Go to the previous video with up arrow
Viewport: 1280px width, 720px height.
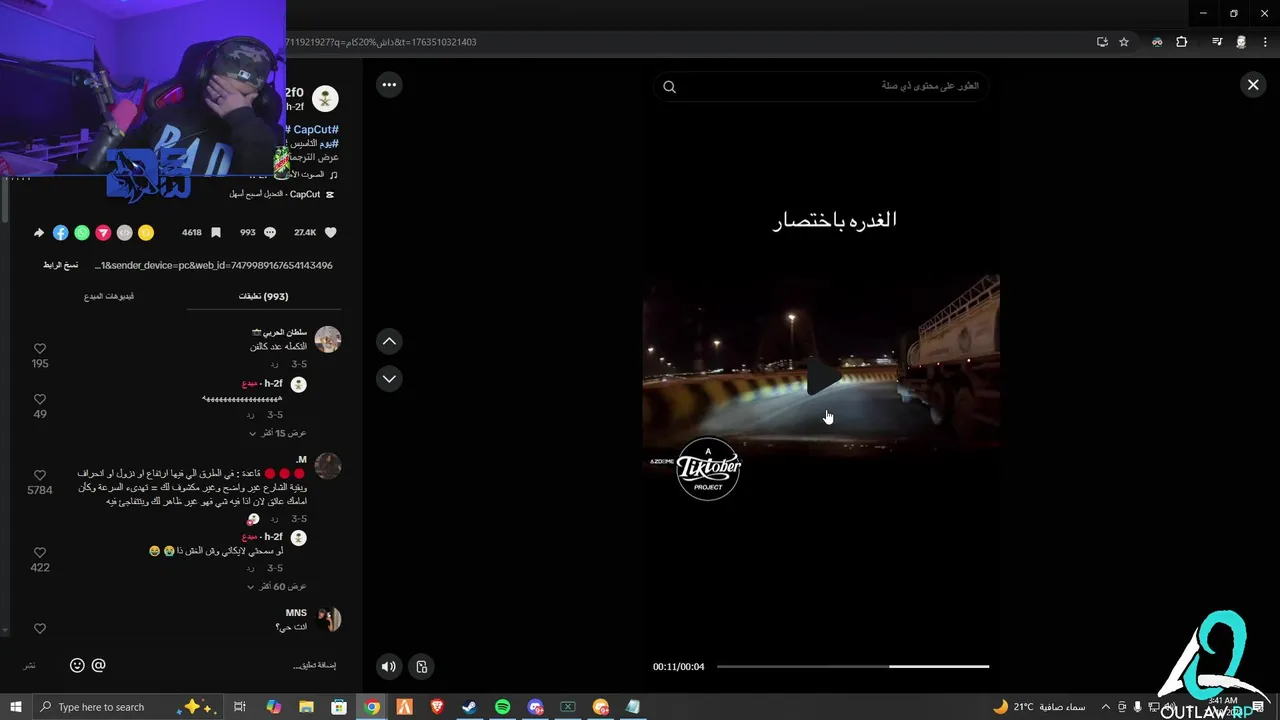[389, 341]
